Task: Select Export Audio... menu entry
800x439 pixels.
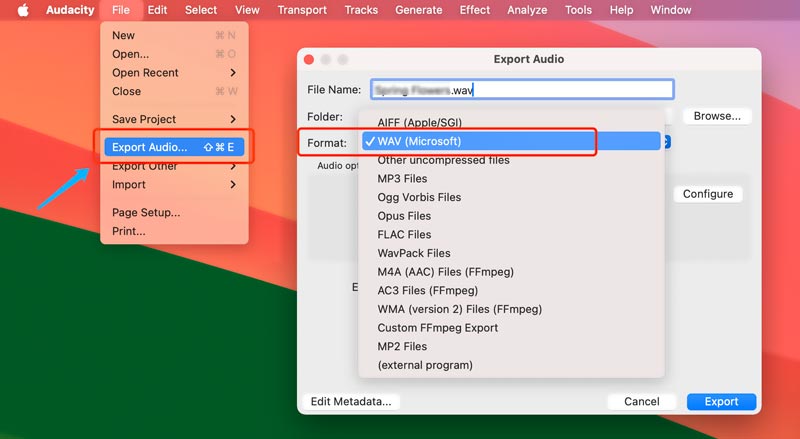Action: click(x=174, y=147)
